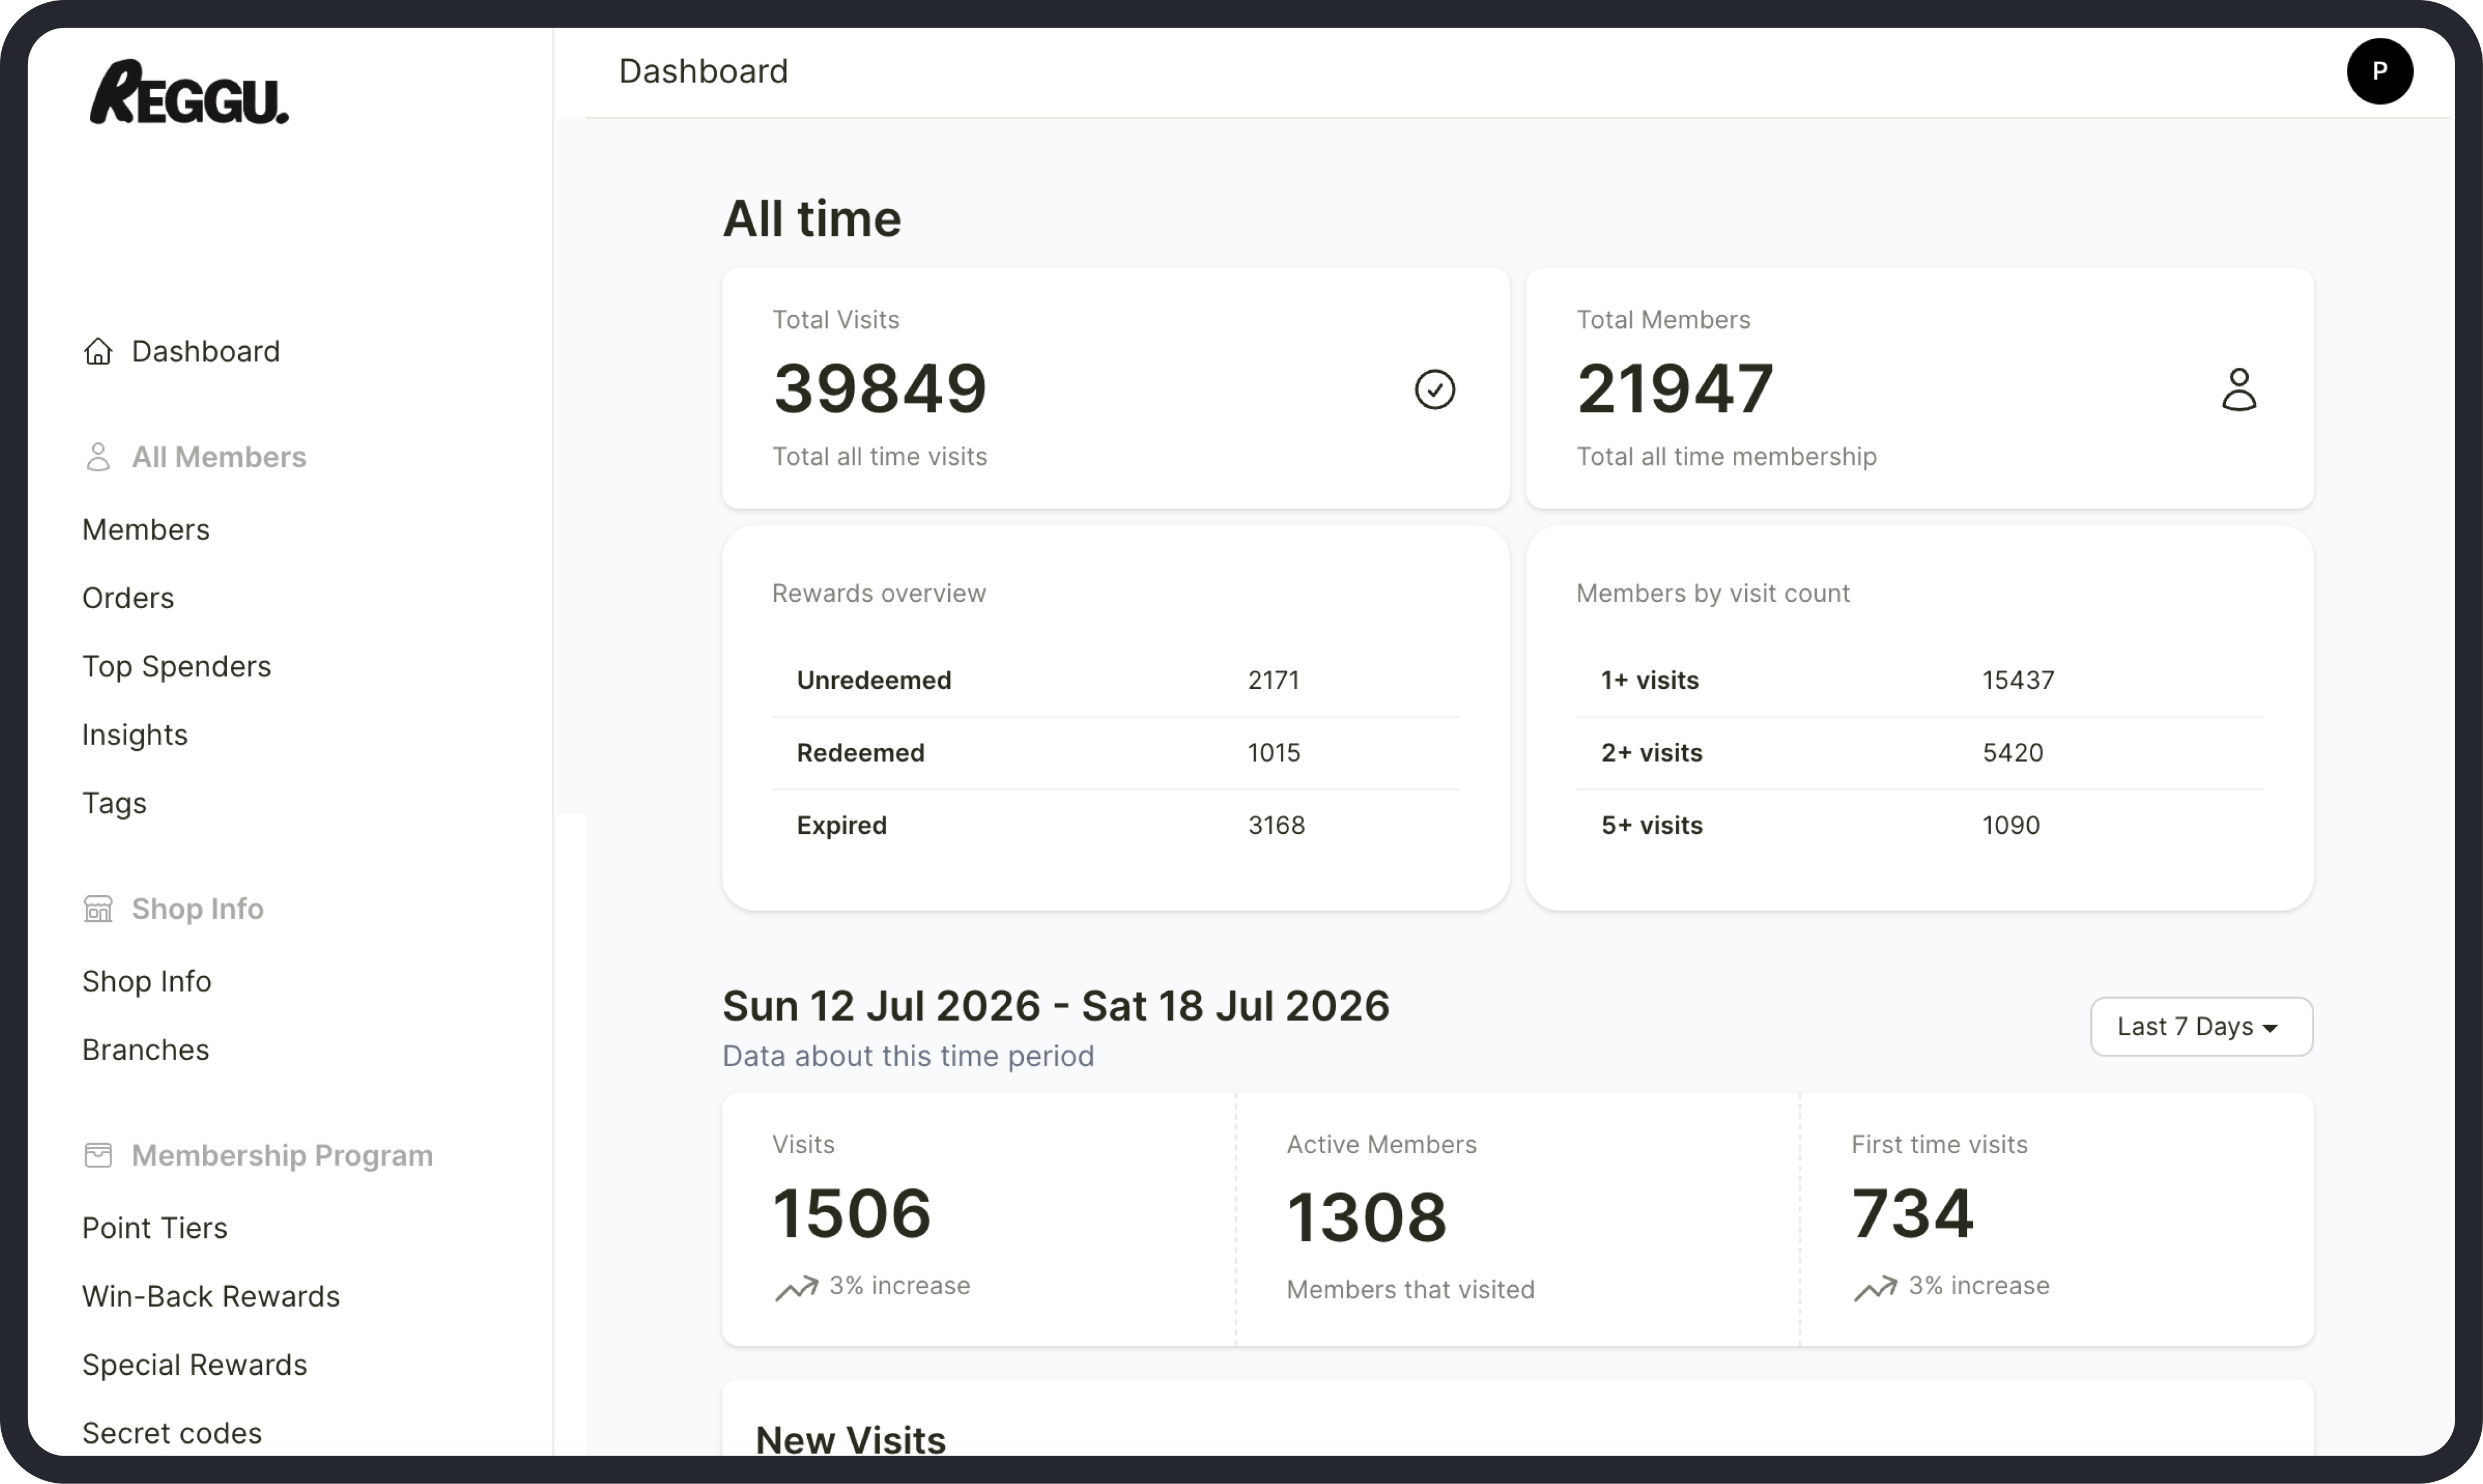This screenshot has width=2483, height=1484.
Task: Click the Membership Program card icon
Action: click(98, 1155)
